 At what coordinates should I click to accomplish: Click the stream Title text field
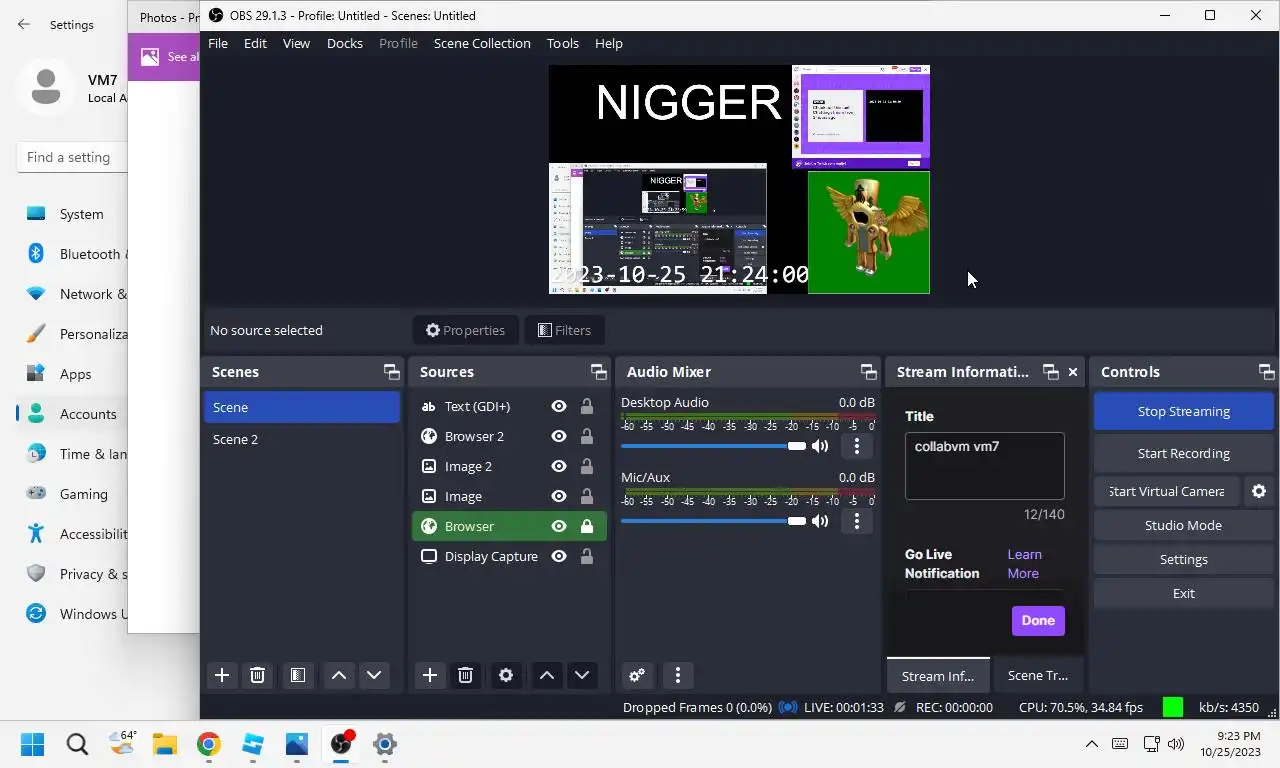(984, 466)
